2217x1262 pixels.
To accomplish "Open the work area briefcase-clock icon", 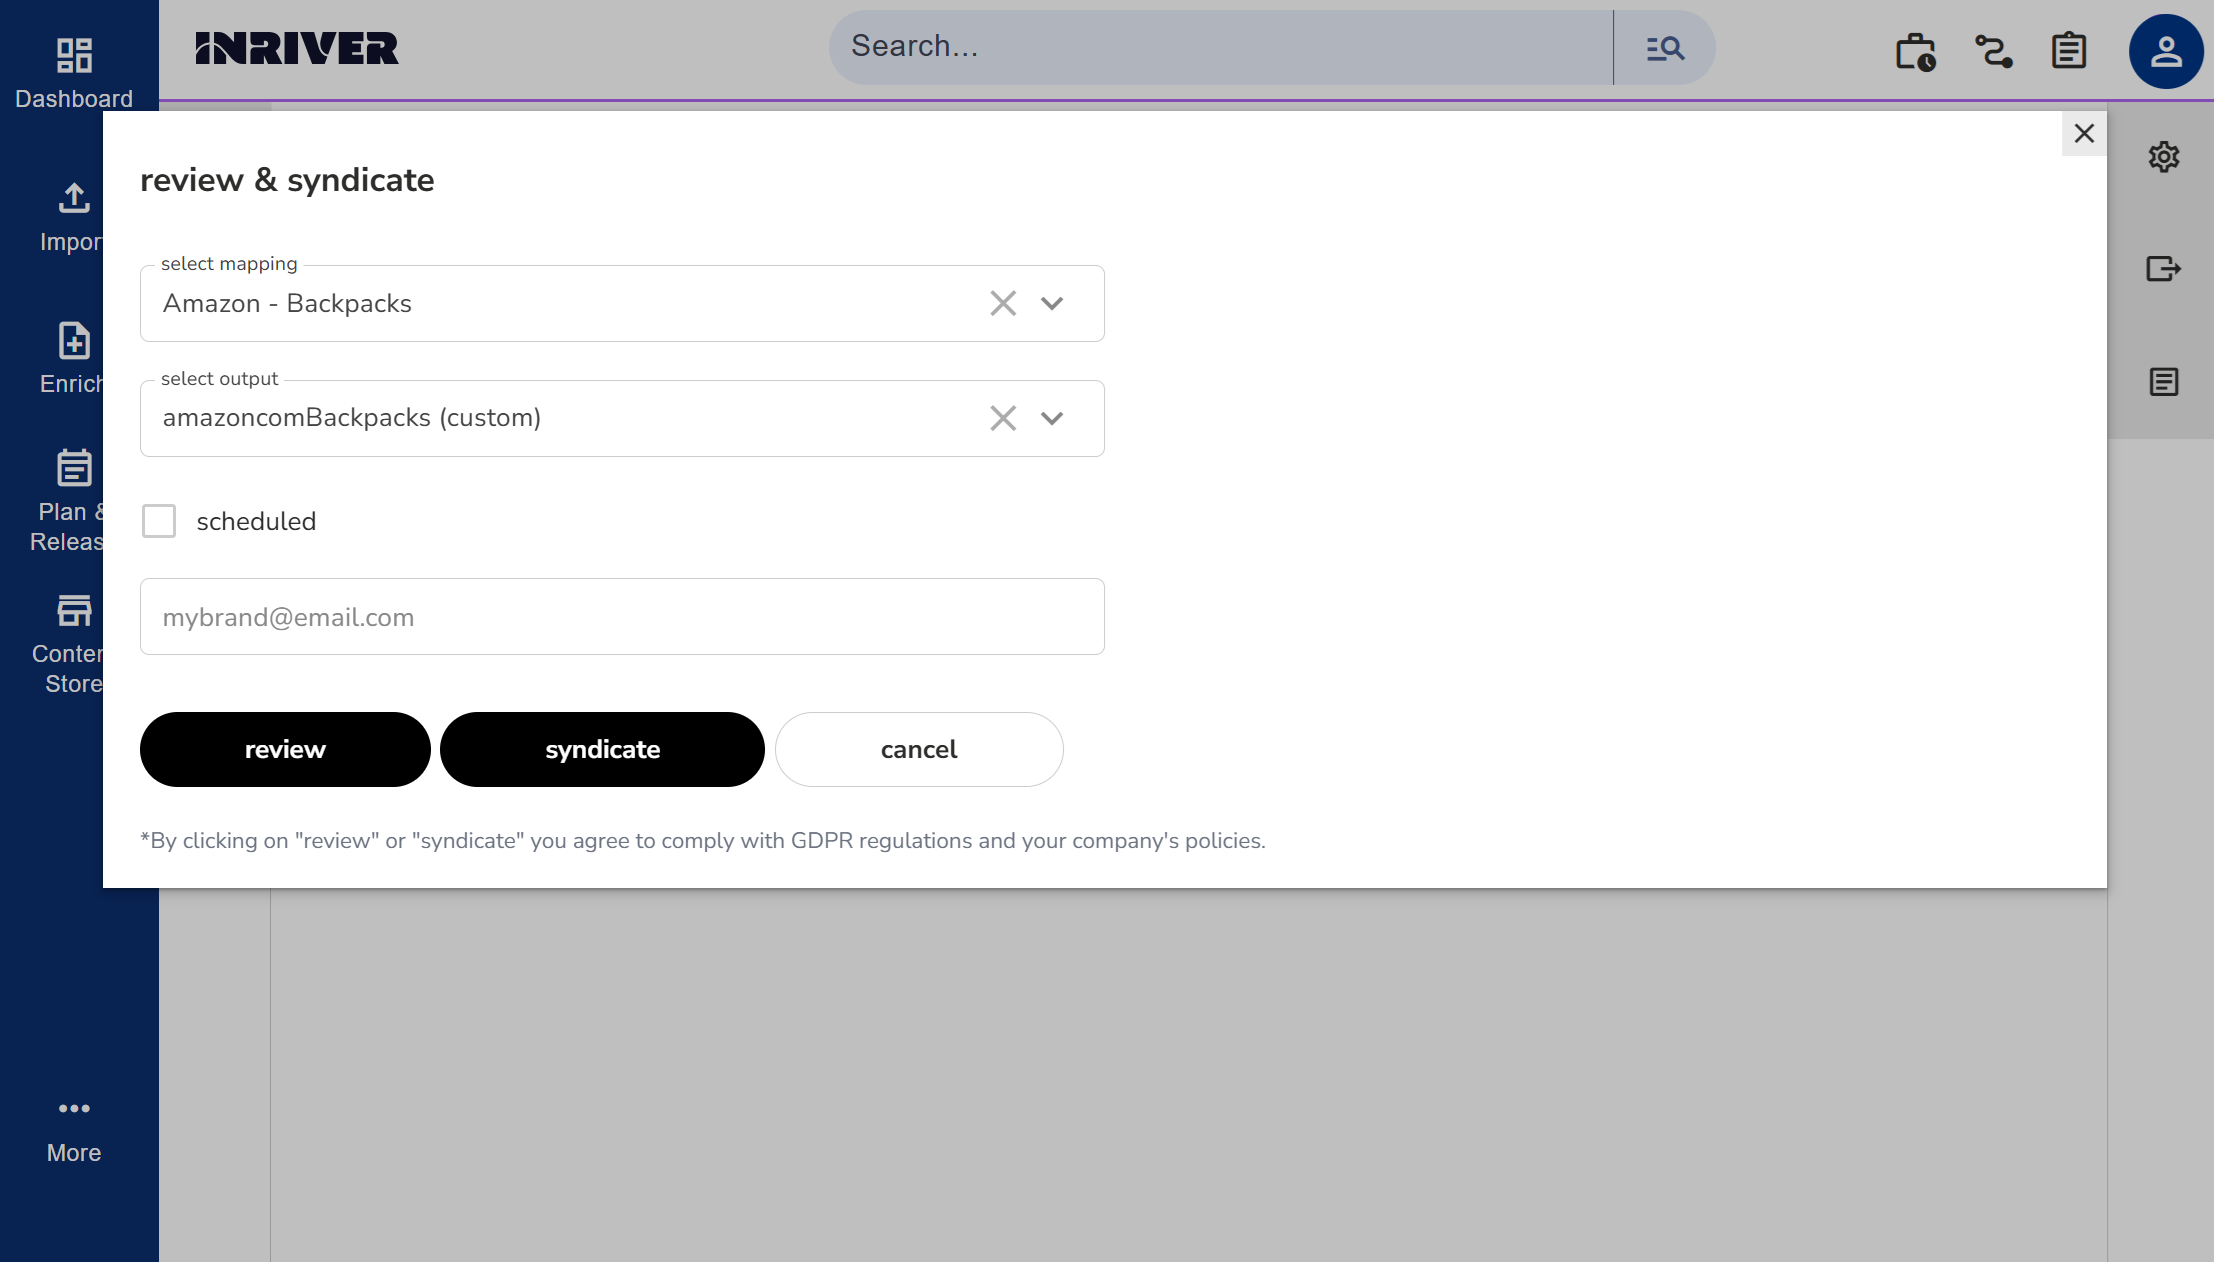I will (1916, 52).
